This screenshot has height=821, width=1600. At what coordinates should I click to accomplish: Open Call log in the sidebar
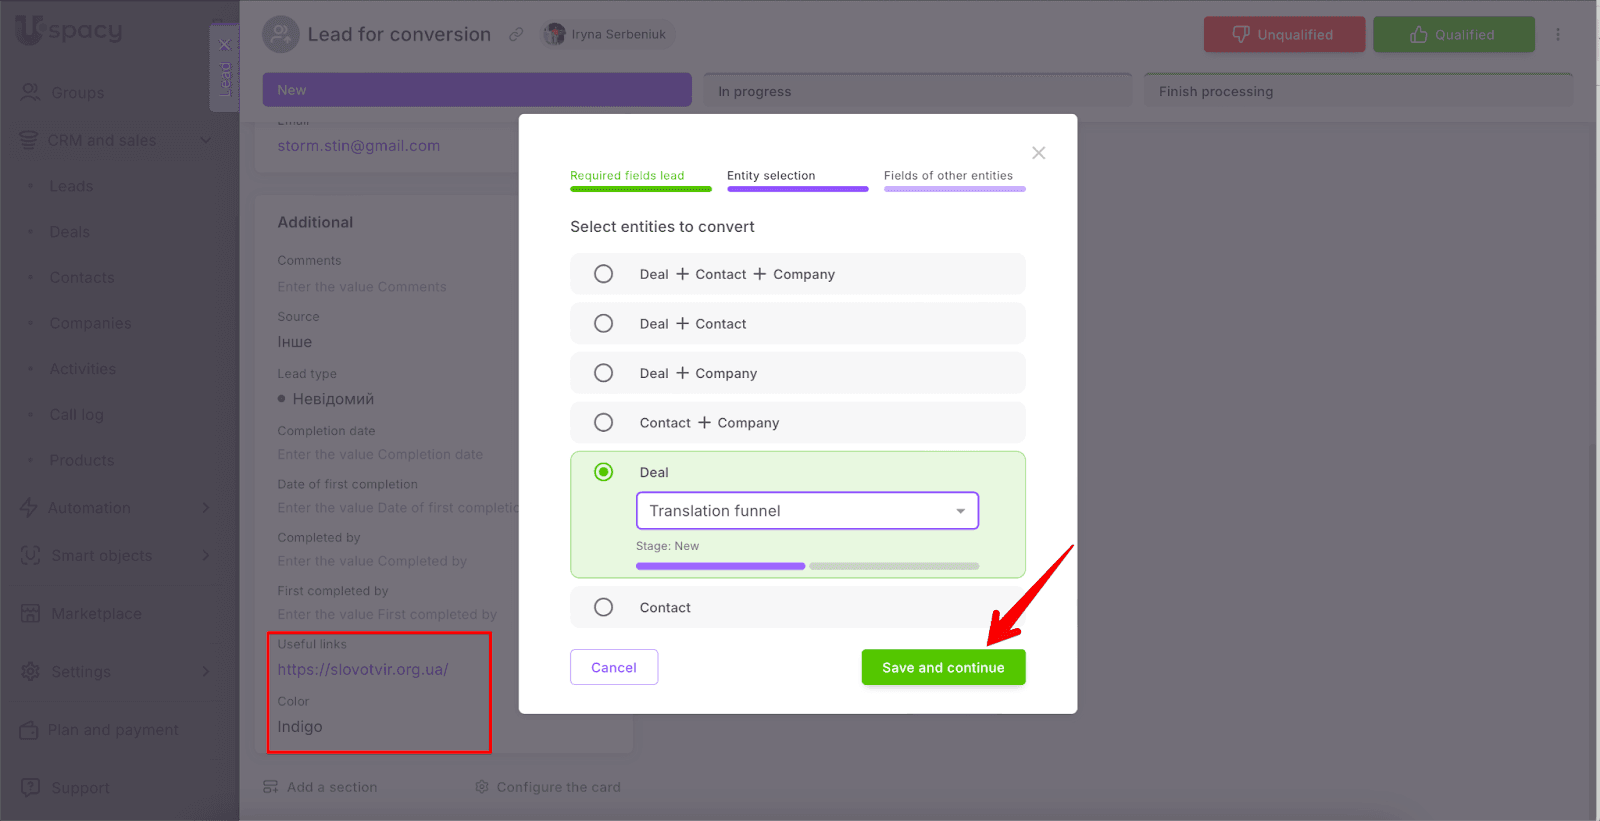pos(77,415)
